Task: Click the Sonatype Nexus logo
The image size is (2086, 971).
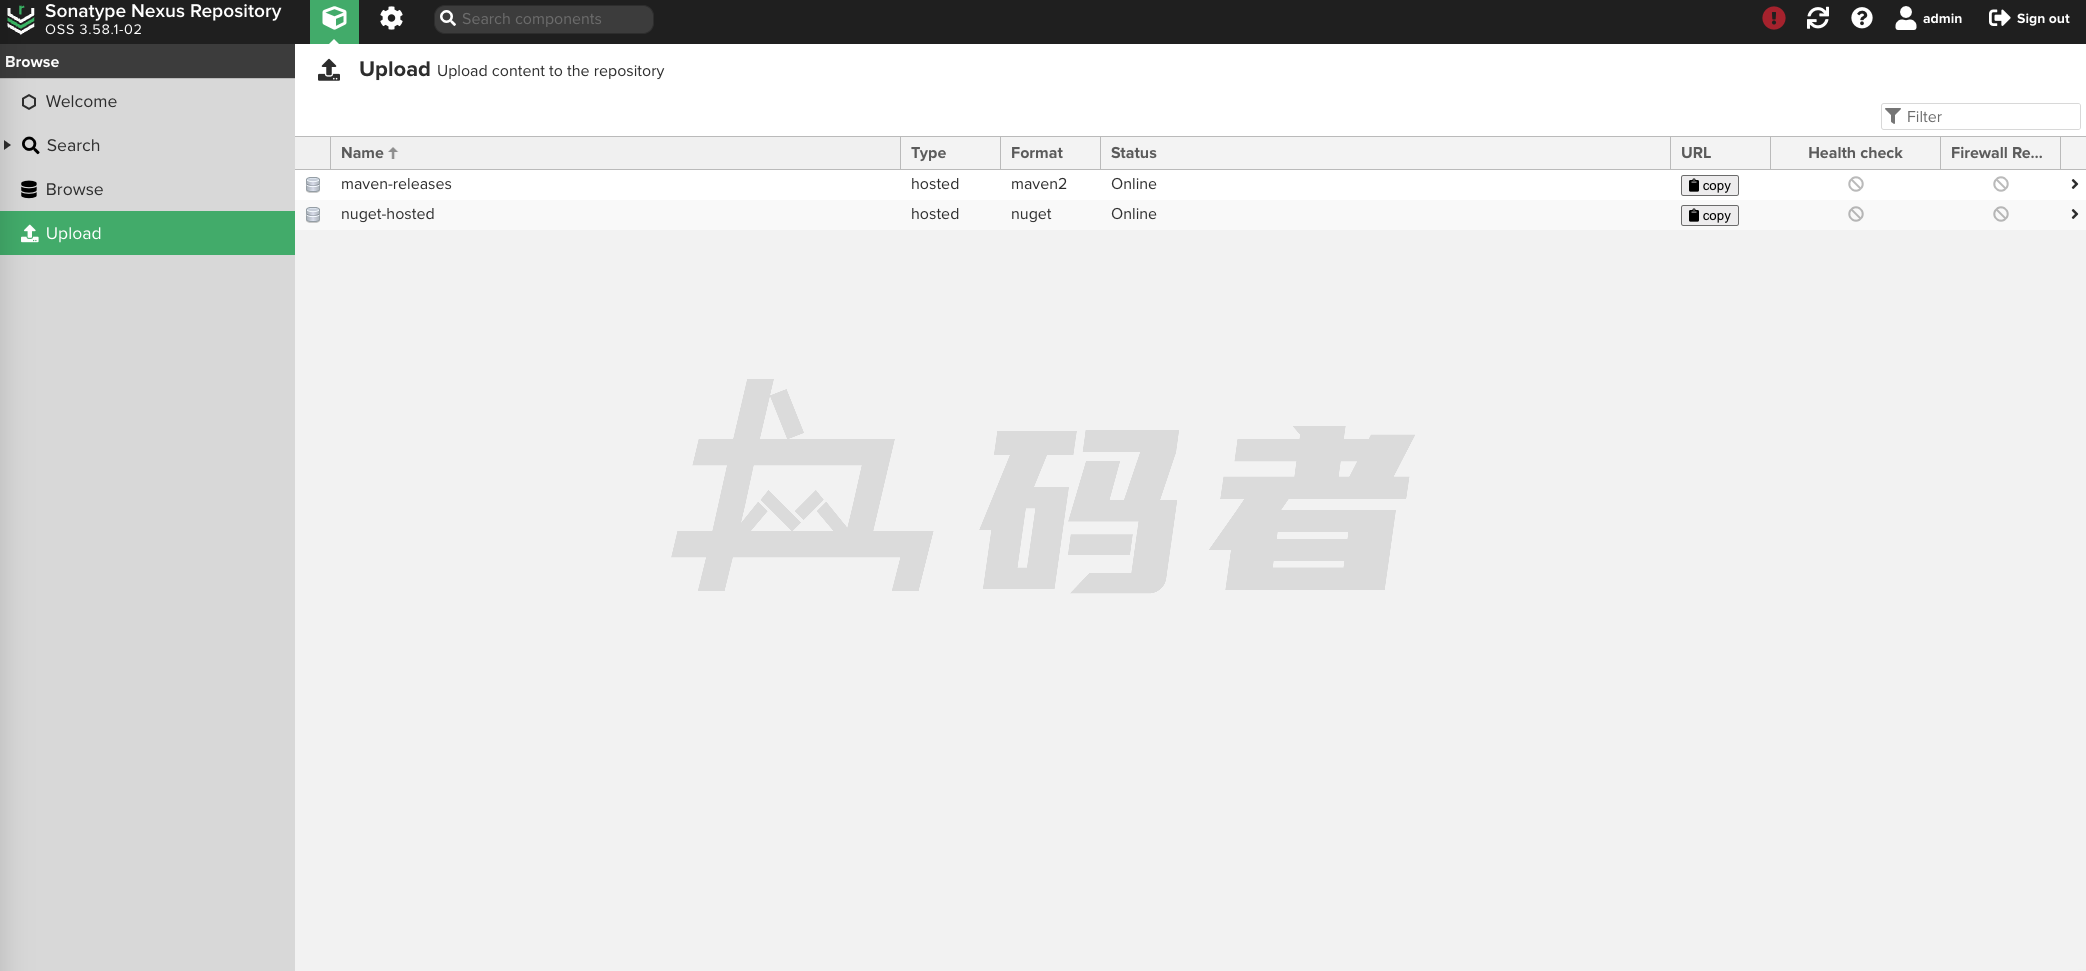Action: pyautogui.click(x=21, y=19)
